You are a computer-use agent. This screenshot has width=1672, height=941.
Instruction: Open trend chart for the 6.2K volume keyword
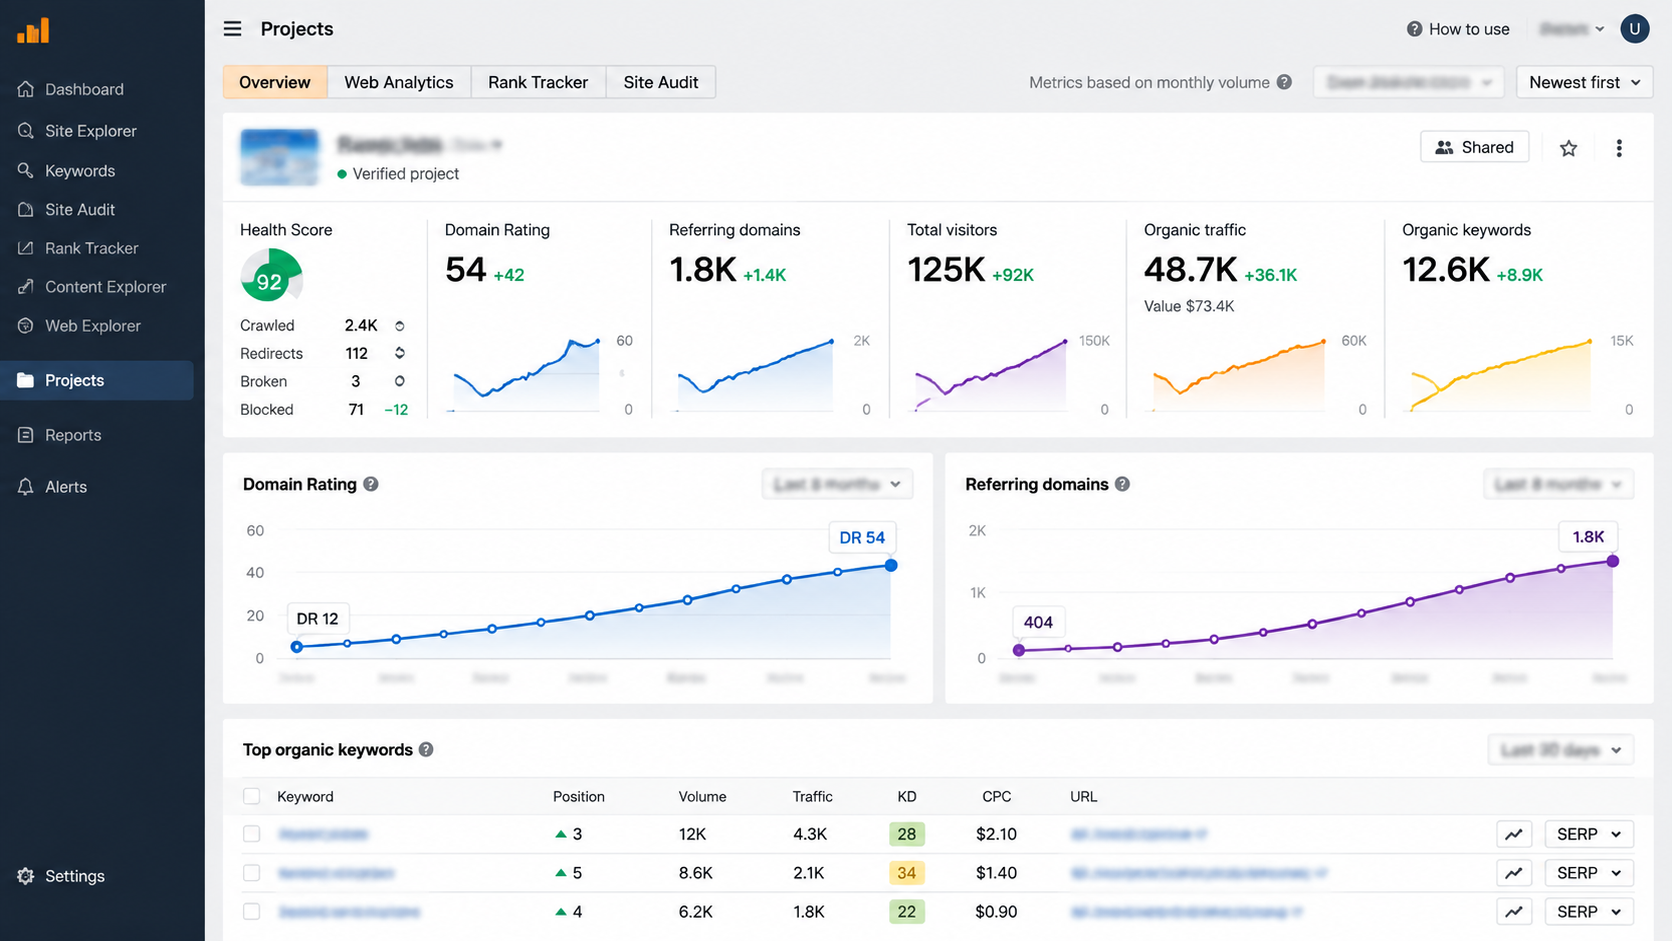tap(1514, 912)
